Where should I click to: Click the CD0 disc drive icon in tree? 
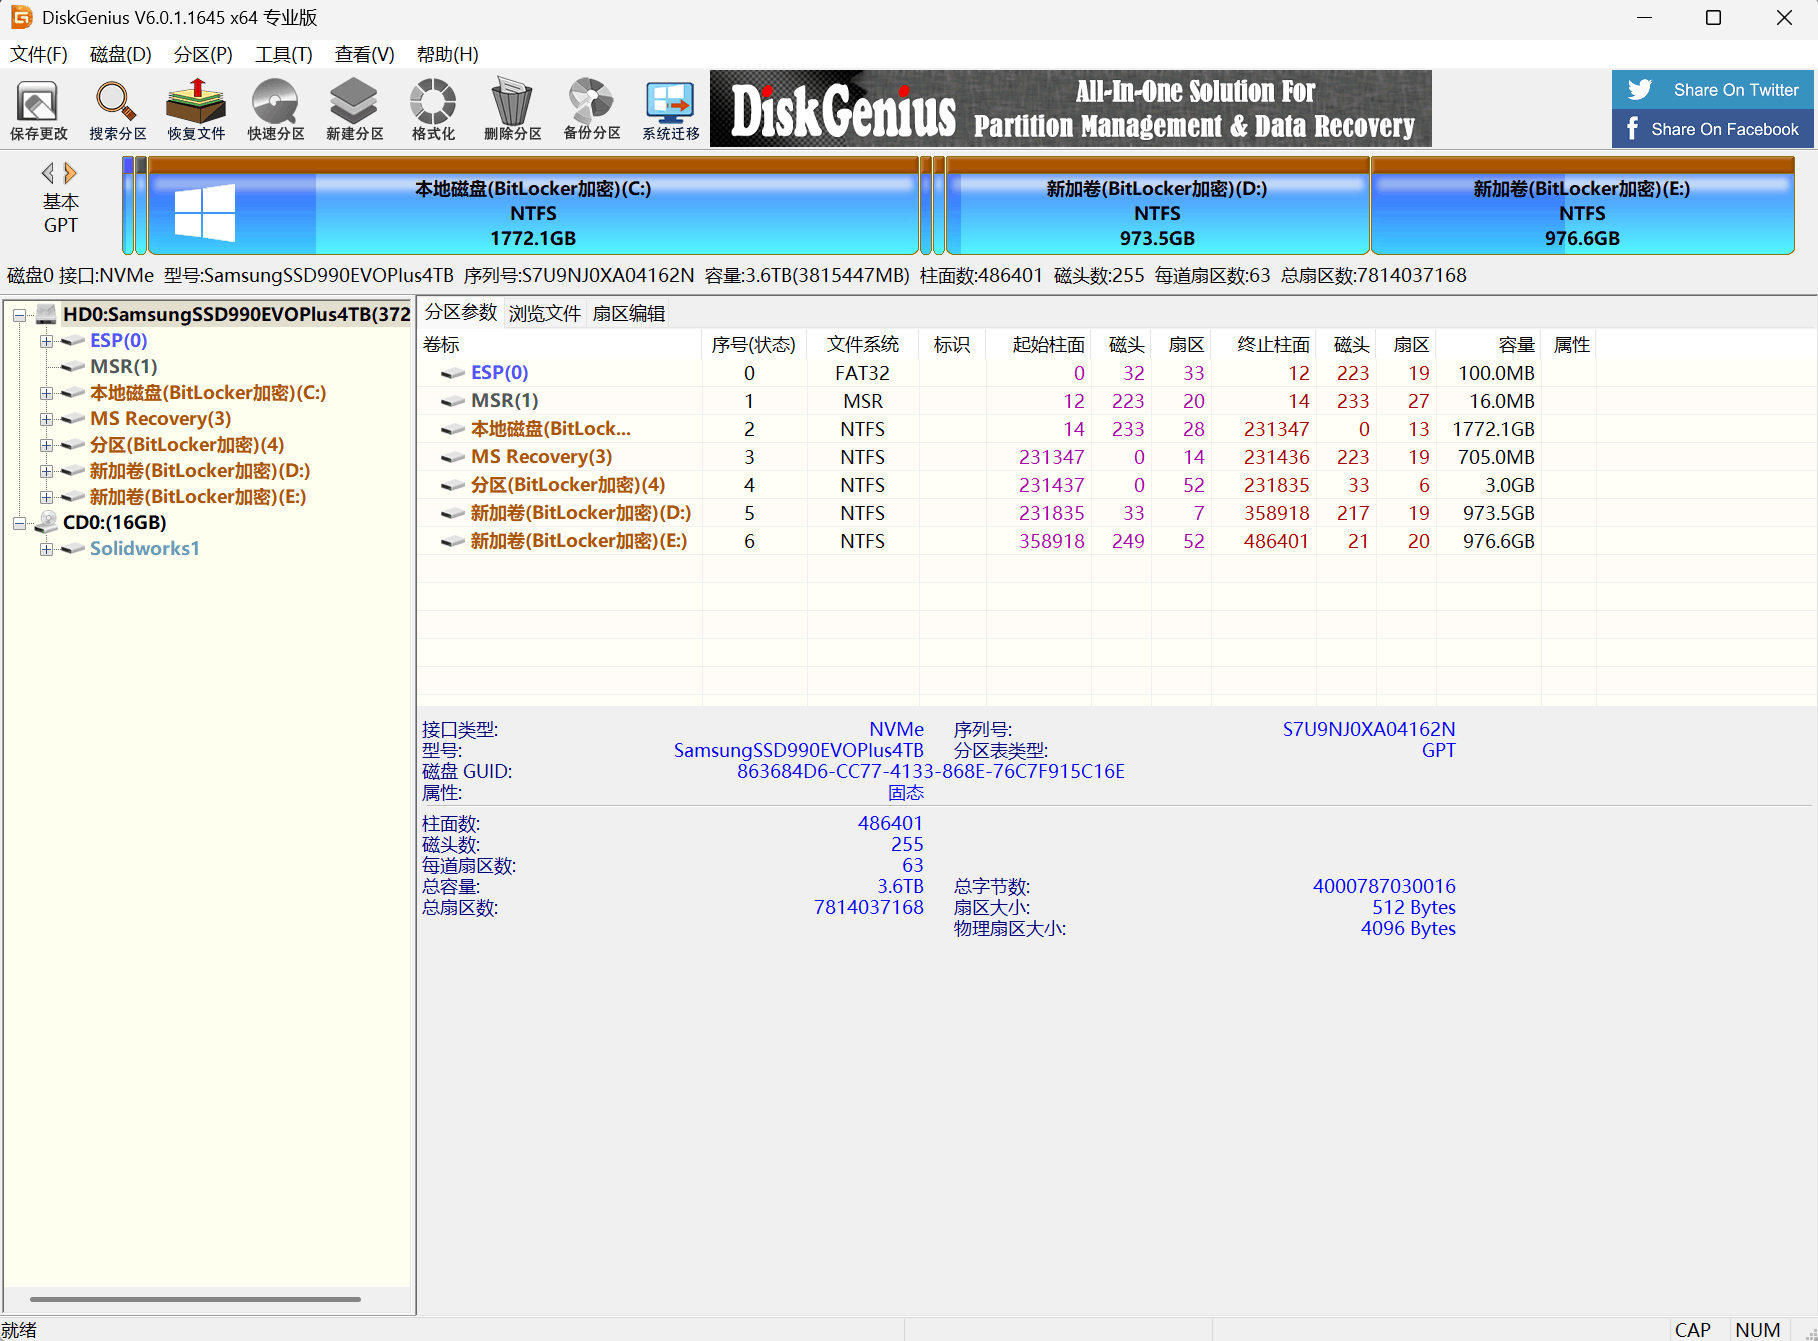(x=46, y=522)
